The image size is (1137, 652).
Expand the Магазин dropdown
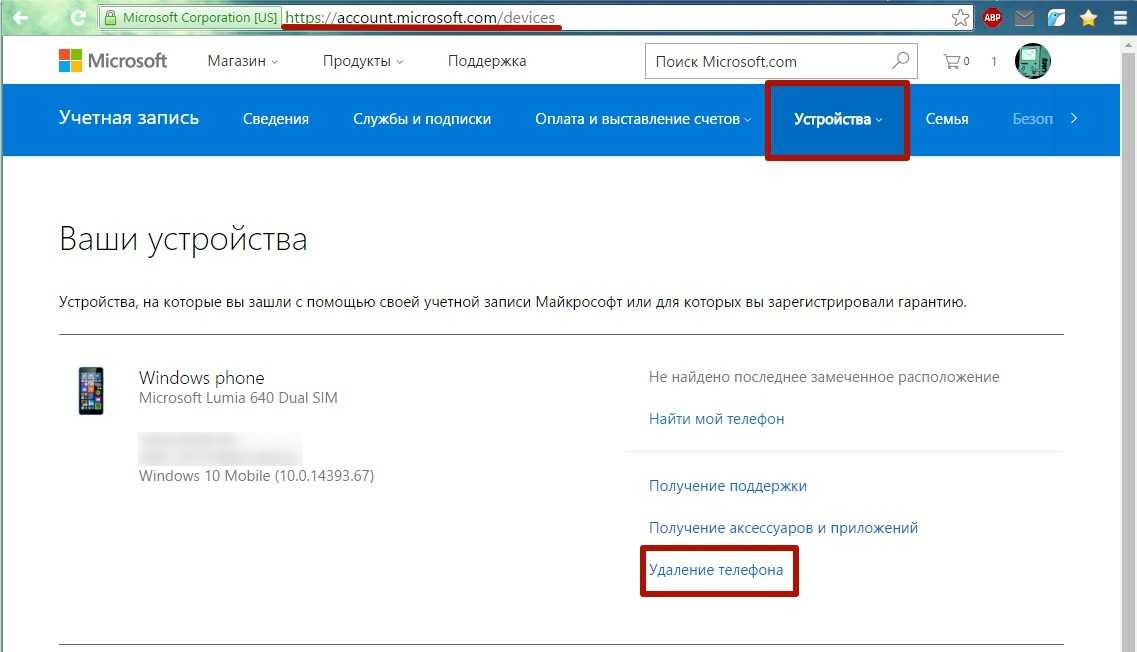click(x=243, y=61)
